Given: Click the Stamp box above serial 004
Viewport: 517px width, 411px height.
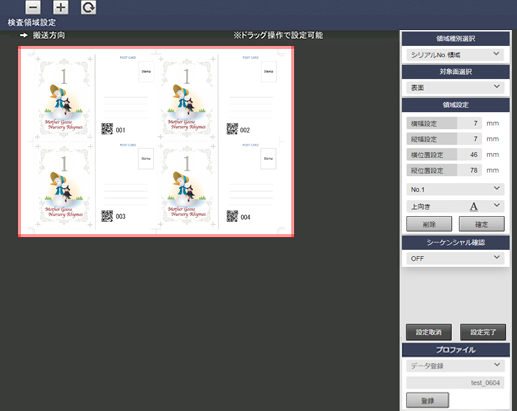Looking at the screenshot, I should (x=269, y=159).
